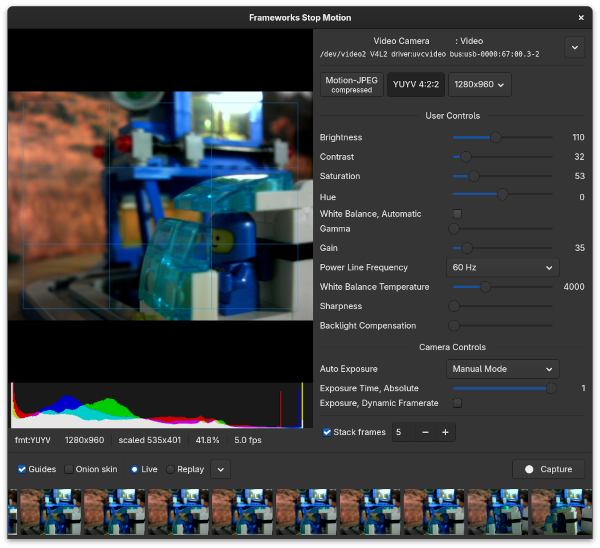This screenshot has width=600, height=548.
Task: Click the Capture button
Action: pos(548,469)
